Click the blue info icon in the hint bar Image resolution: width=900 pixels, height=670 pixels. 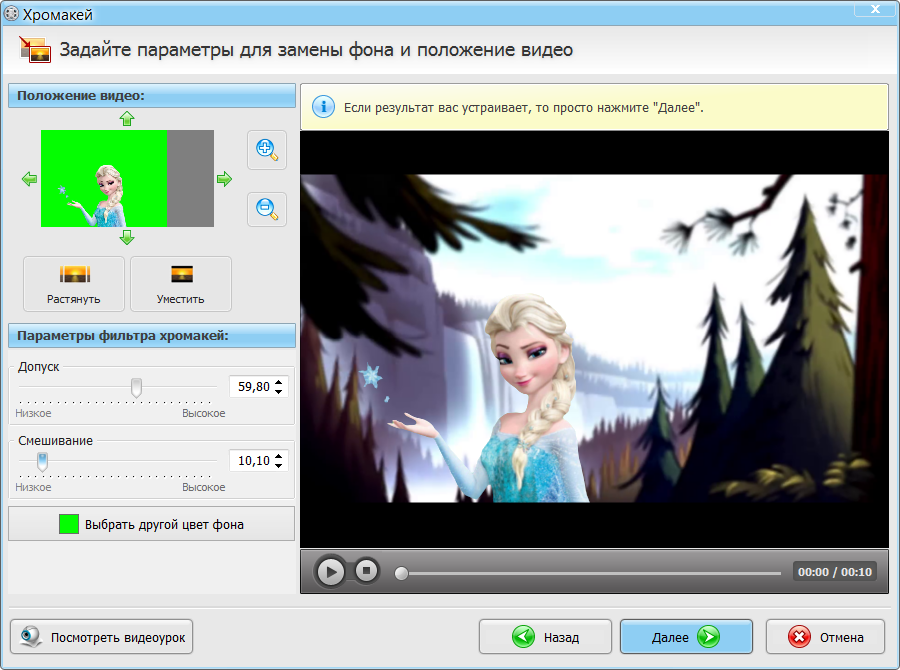(x=323, y=107)
